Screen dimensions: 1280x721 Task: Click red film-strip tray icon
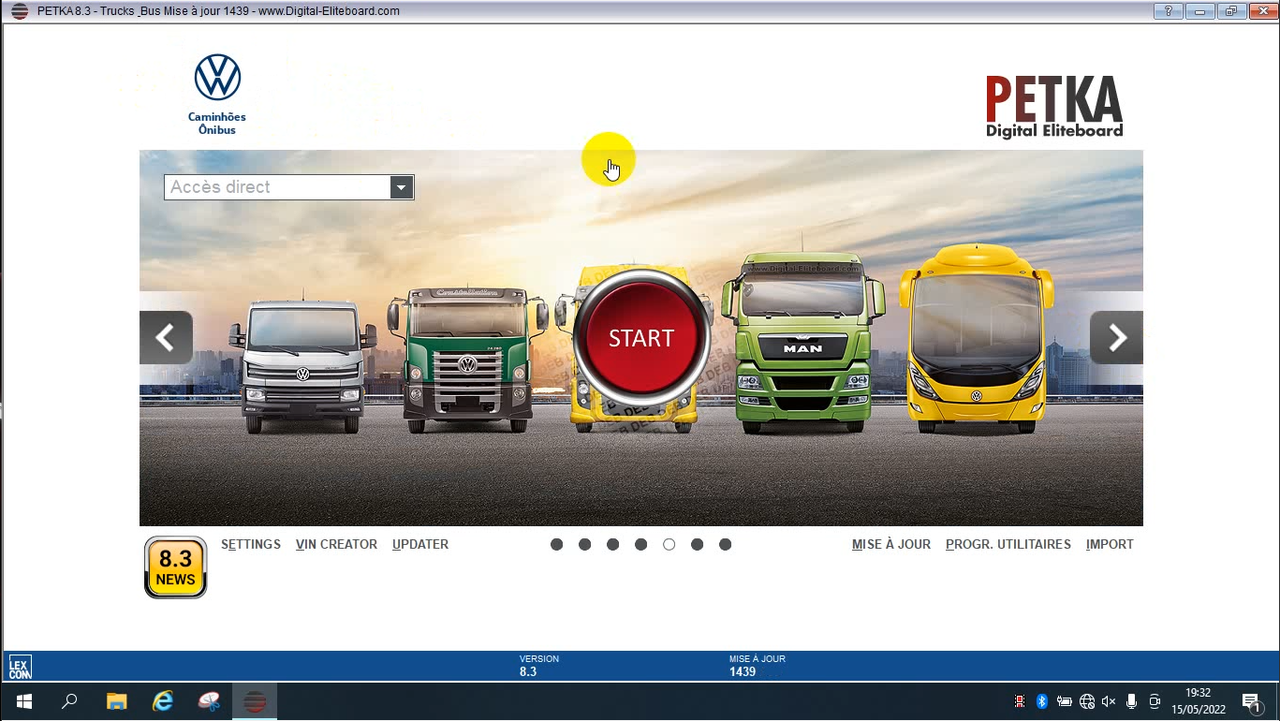(1020, 702)
